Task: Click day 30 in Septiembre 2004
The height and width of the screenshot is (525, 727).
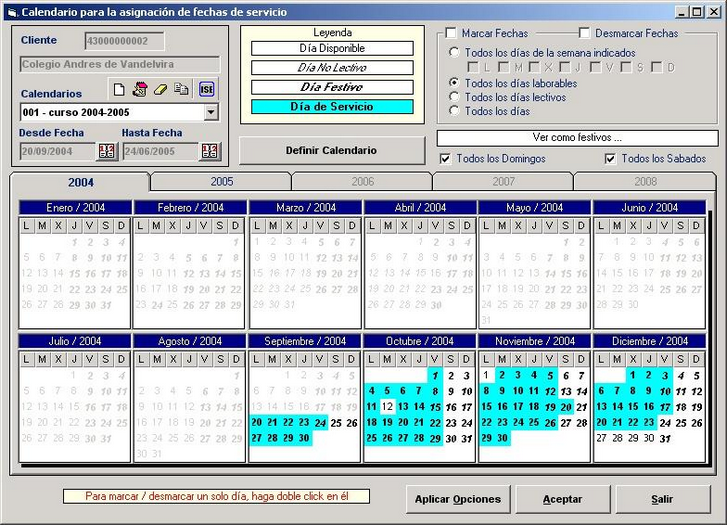Action: coord(304,438)
